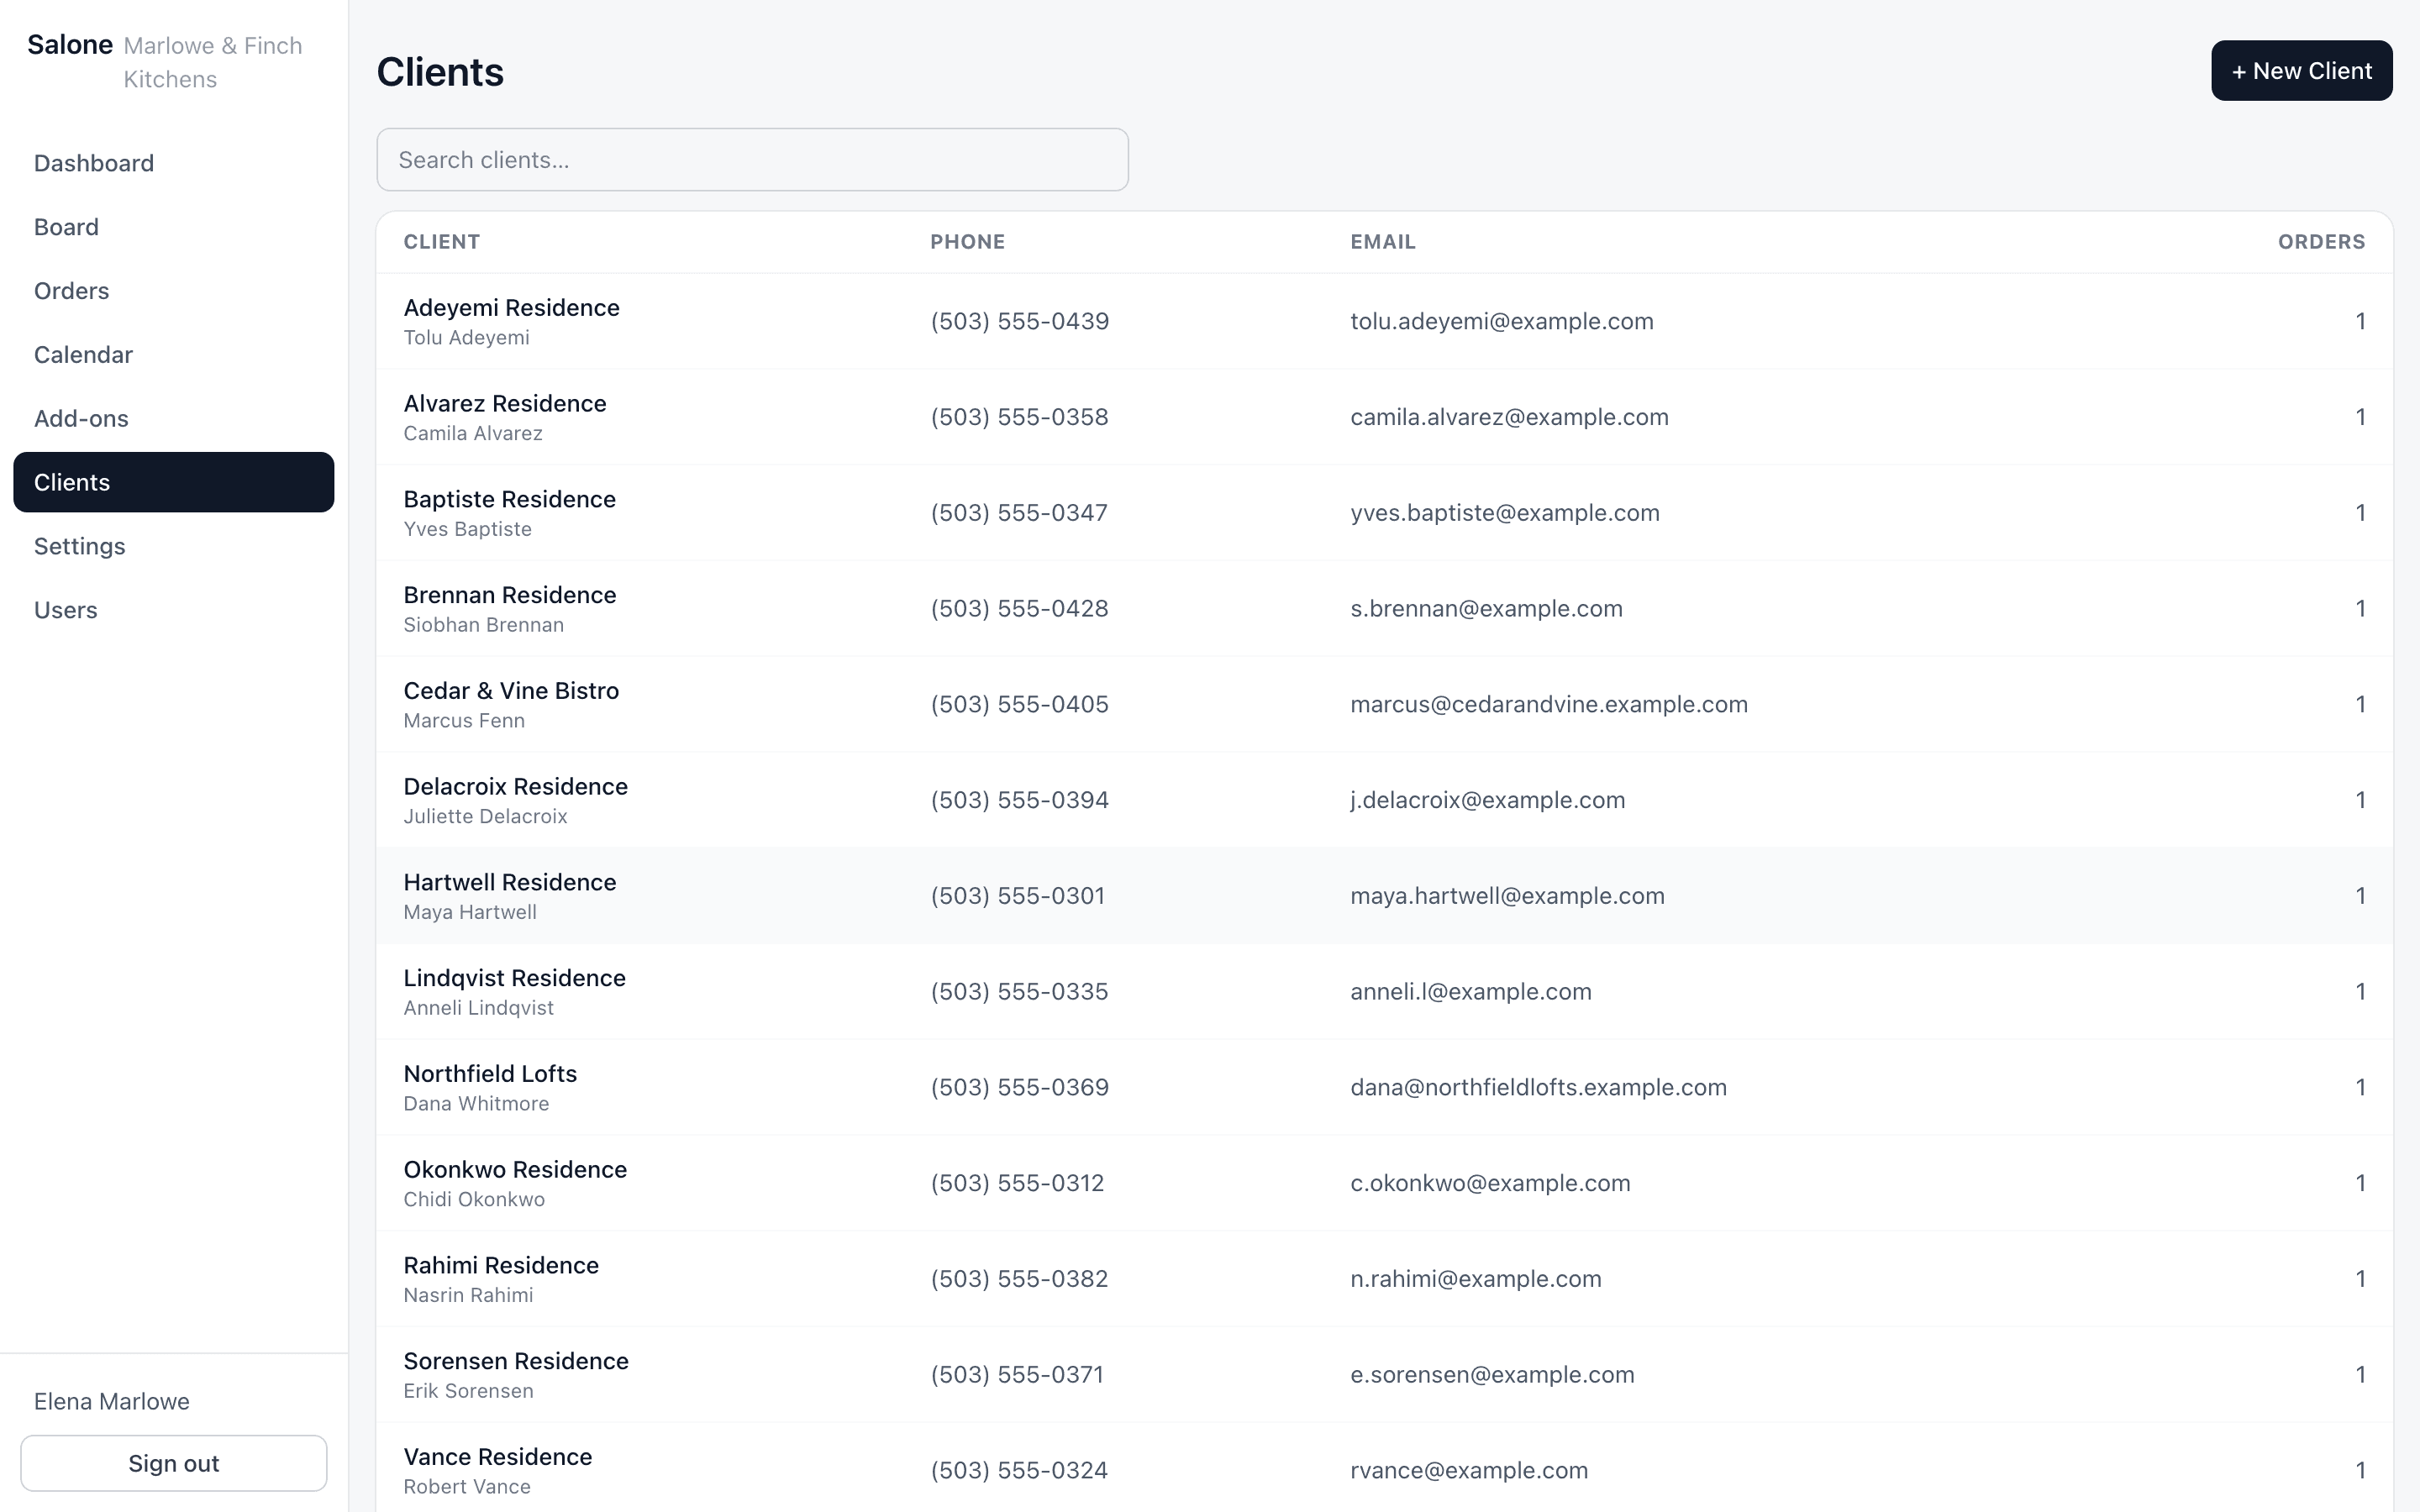The image size is (2420, 1512).
Task: Open Okonkwo Residence client
Action: click(1385, 1183)
